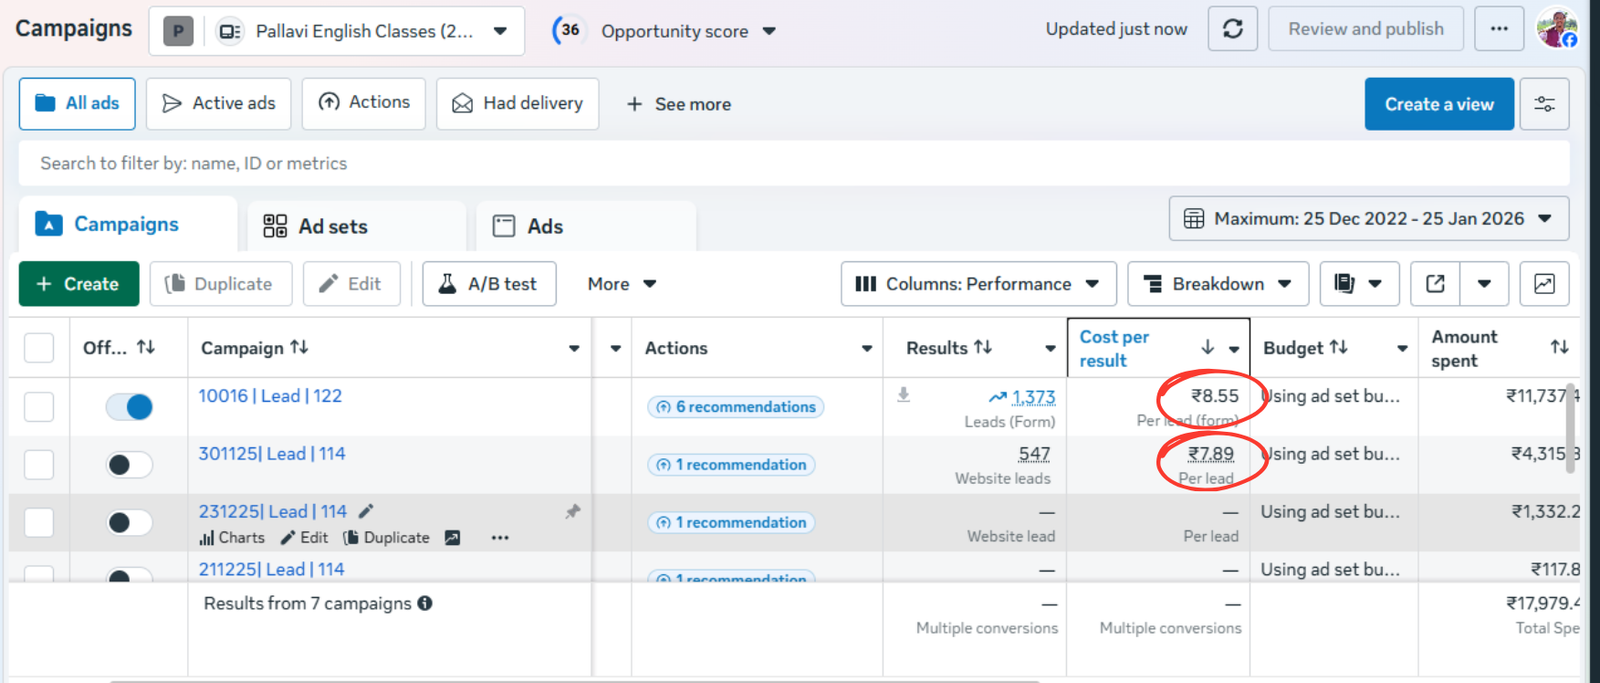Screen dimensions: 1600x683
Task: Open more options for 231225 campaign row
Action: [500, 538]
